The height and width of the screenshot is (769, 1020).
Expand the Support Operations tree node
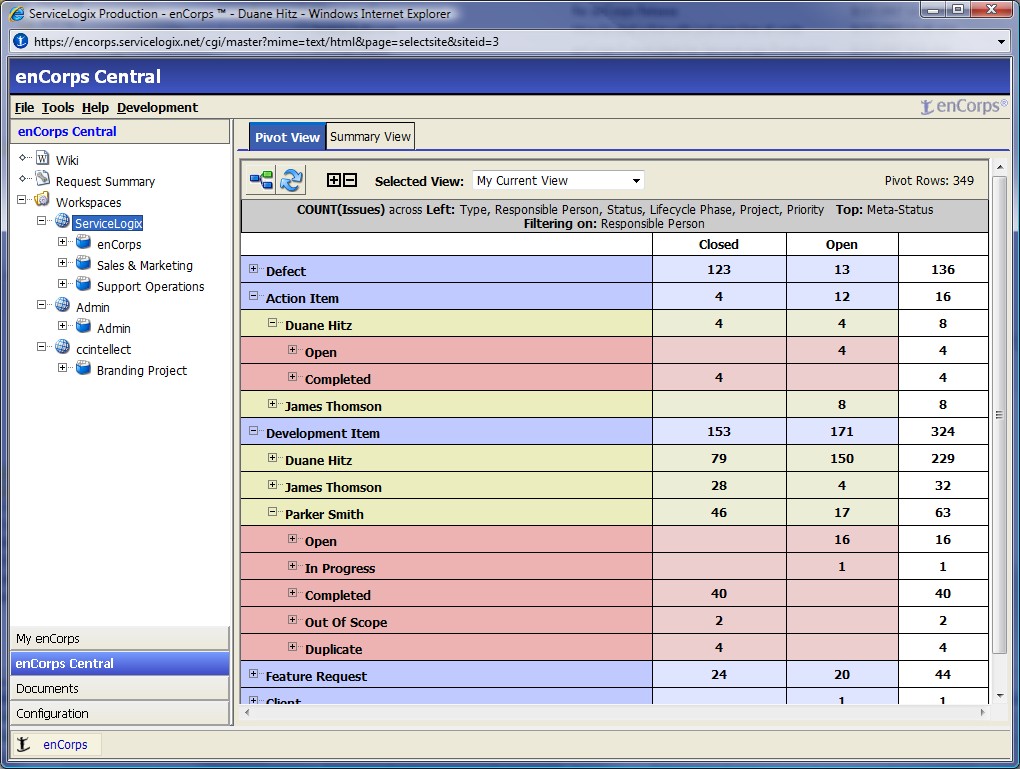coord(62,284)
